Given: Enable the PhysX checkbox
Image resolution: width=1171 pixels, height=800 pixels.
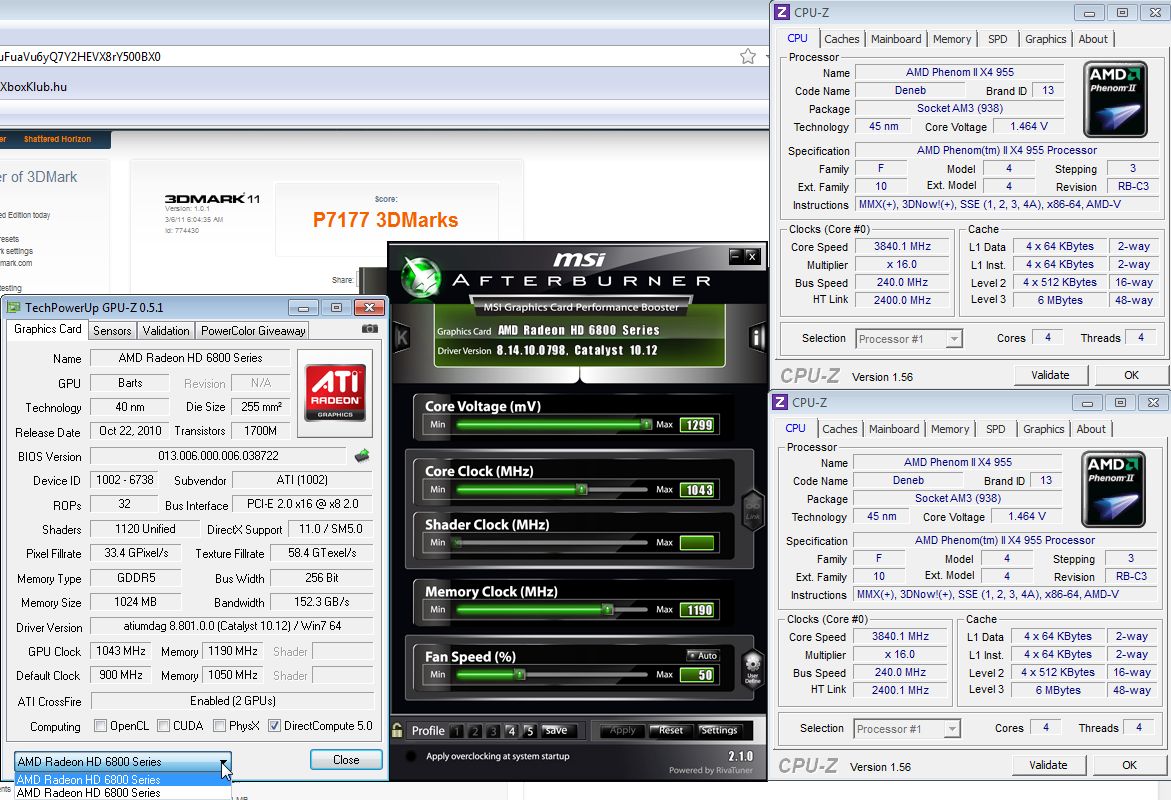Looking at the screenshot, I should tap(219, 725).
